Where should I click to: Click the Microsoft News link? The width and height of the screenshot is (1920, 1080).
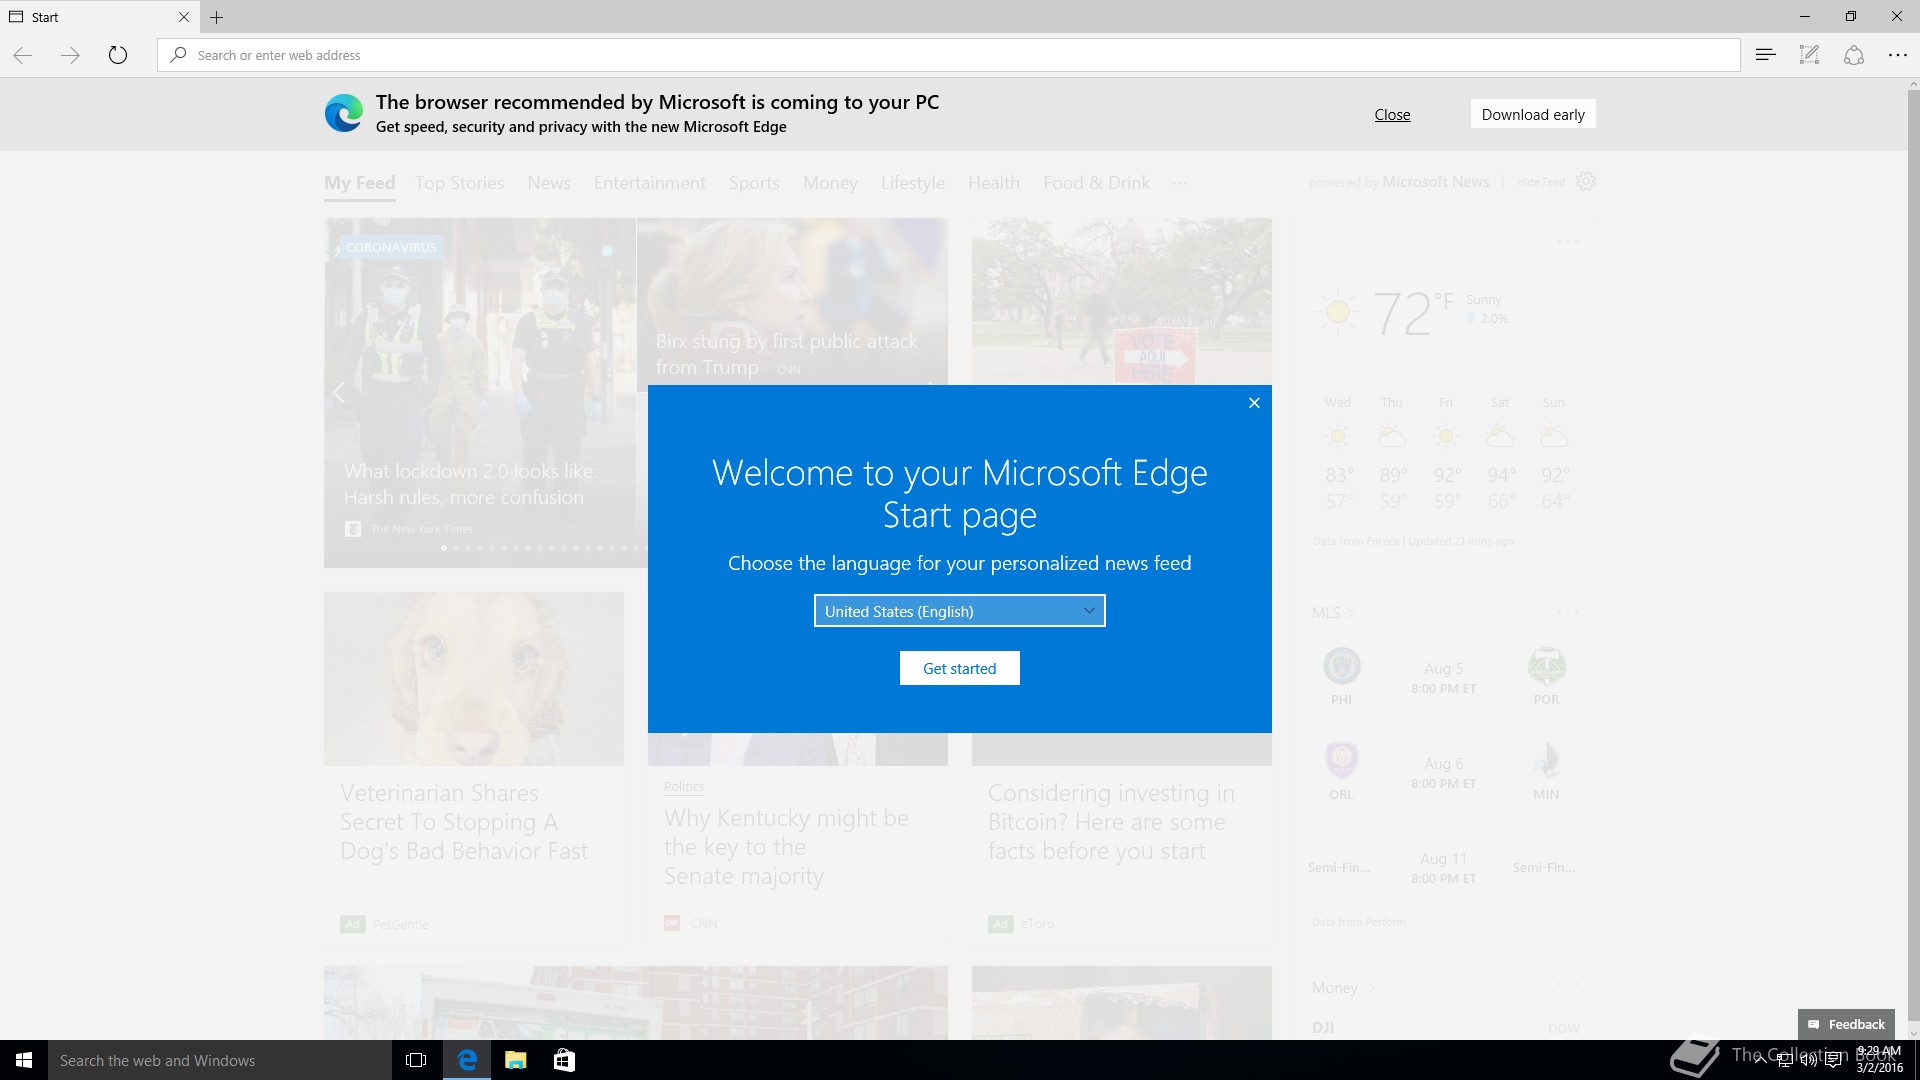pyautogui.click(x=1435, y=182)
